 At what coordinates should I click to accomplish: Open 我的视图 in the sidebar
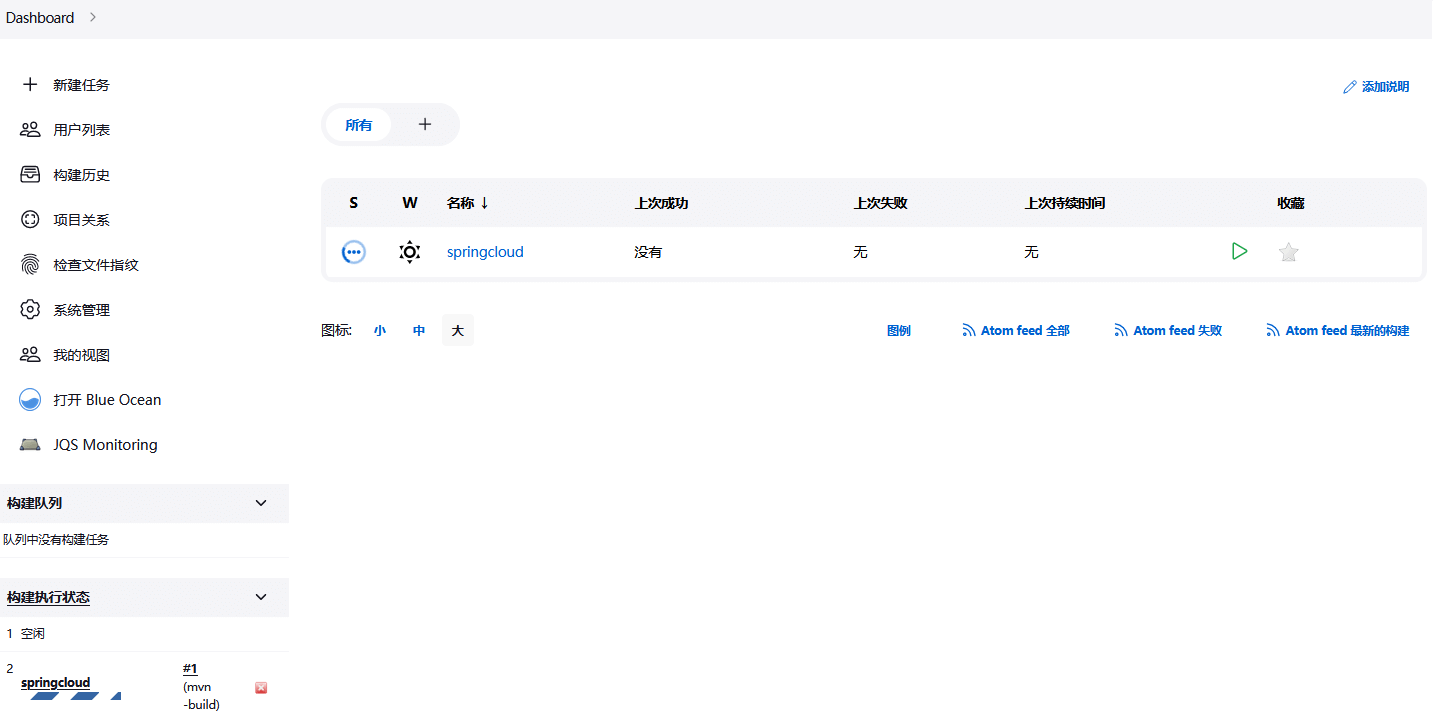[x=82, y=355]
